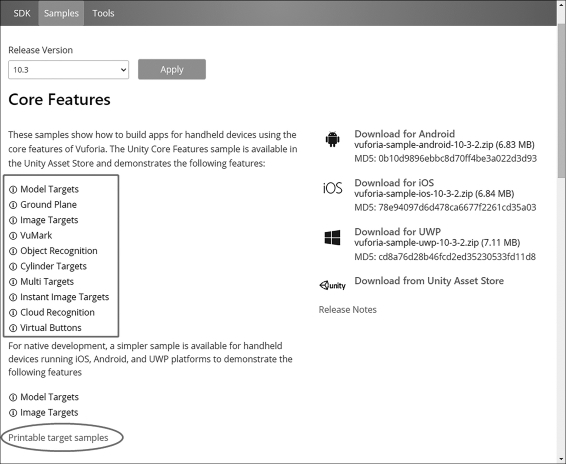566x464 pixels.
Task: Click info icon next to VuMark
Action: [x=13, y=236]
